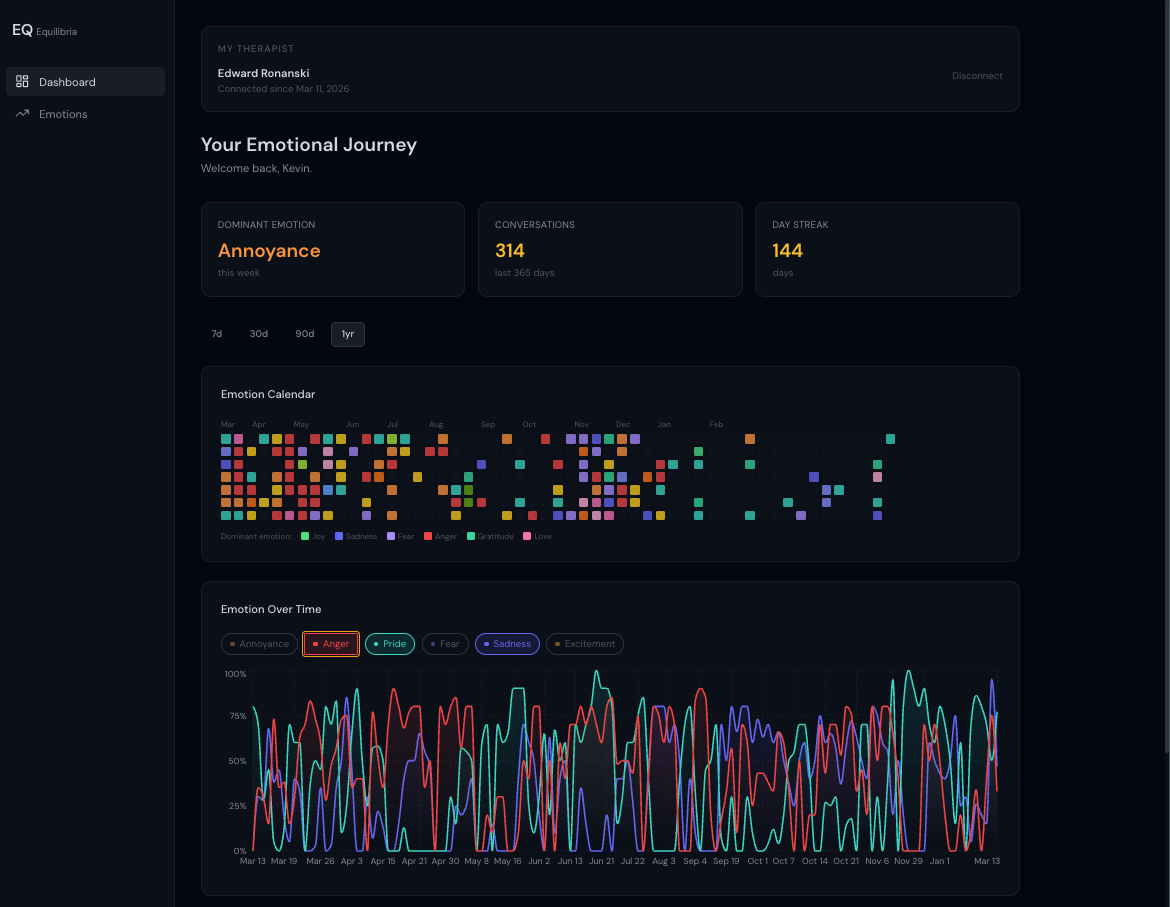Click the Conversations 314 stat card
Viewport: 1170px width, 907px height.
coord(610,250)
